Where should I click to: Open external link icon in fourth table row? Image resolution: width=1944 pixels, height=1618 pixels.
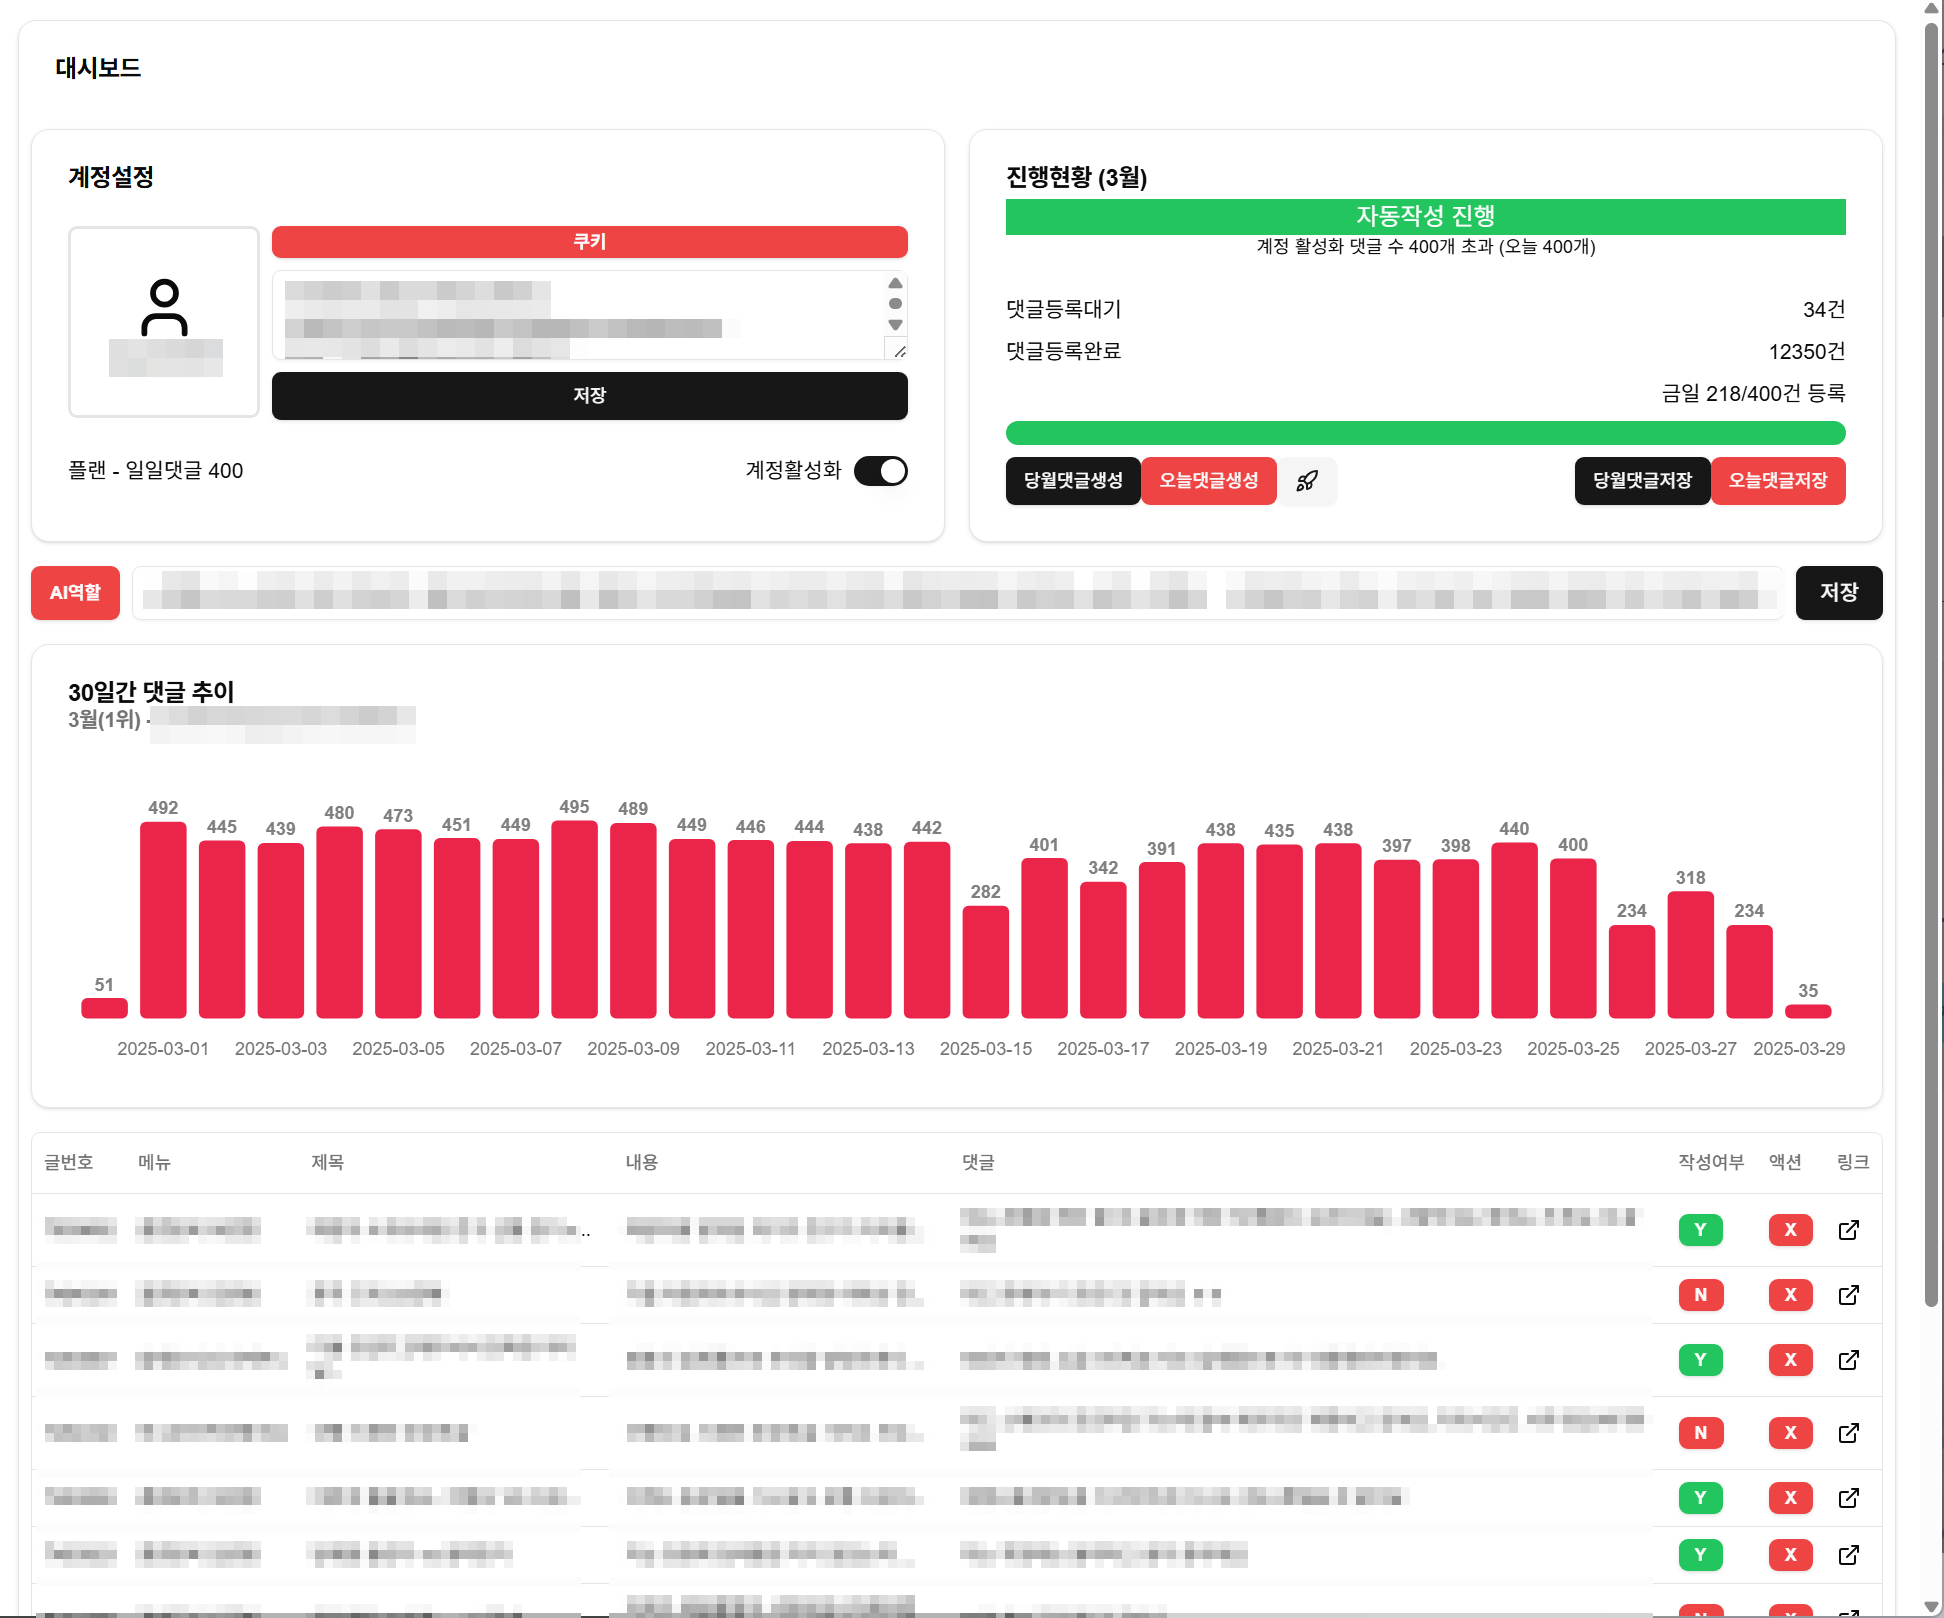pos(1848,1433)
